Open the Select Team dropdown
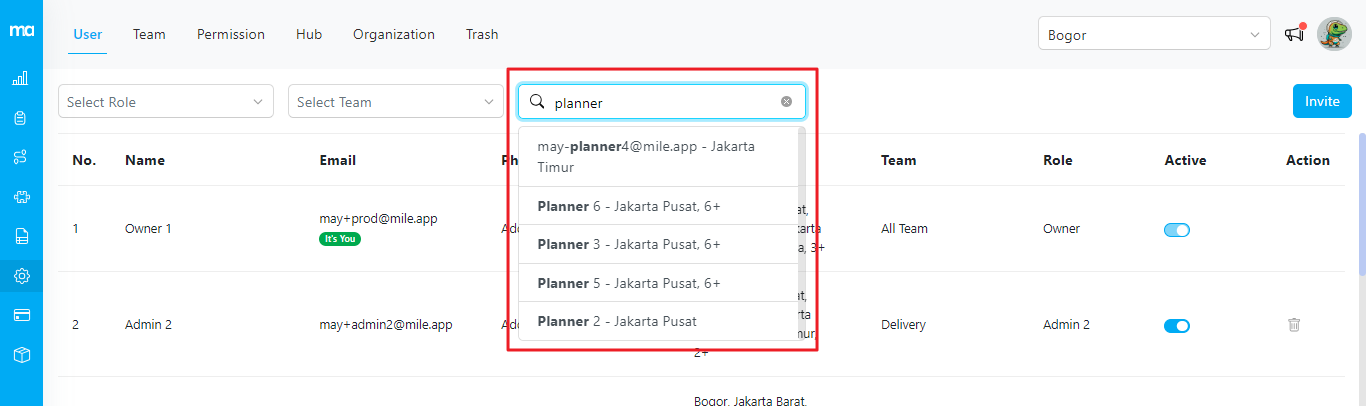Viewport: 1366px width, 406px height. click(x=395, y=102)
